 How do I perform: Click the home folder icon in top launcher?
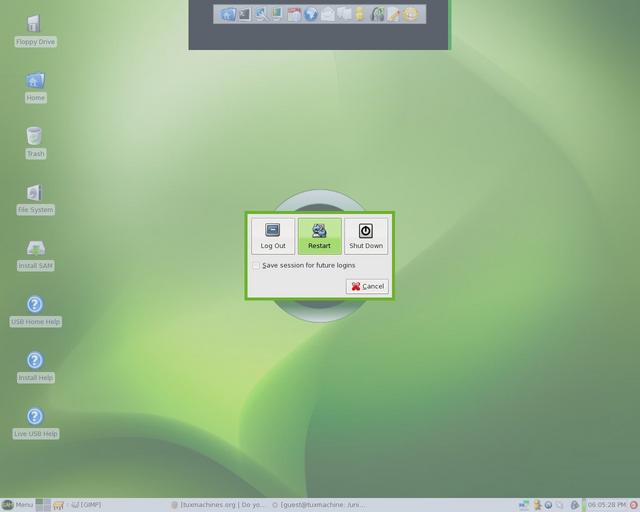pos(228,14)
